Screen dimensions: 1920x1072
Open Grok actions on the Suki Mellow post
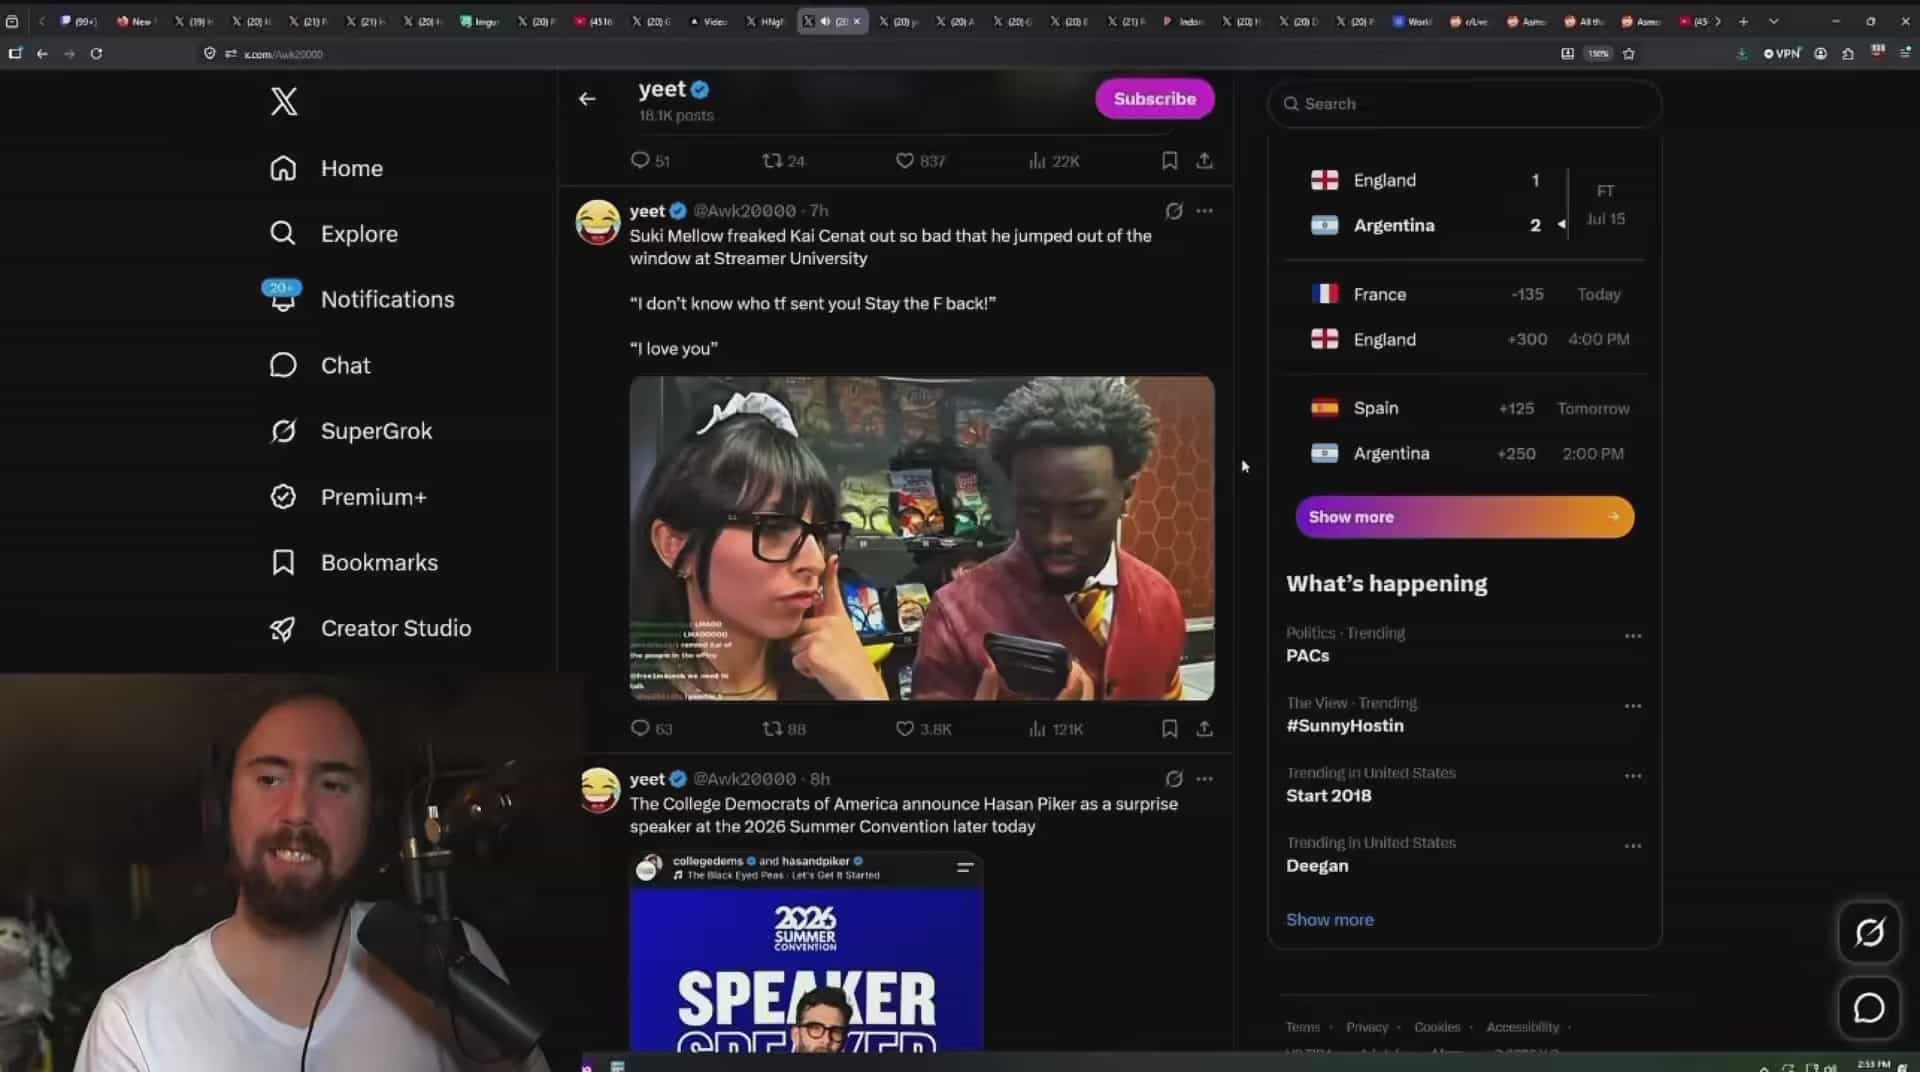click(1174, 211)
